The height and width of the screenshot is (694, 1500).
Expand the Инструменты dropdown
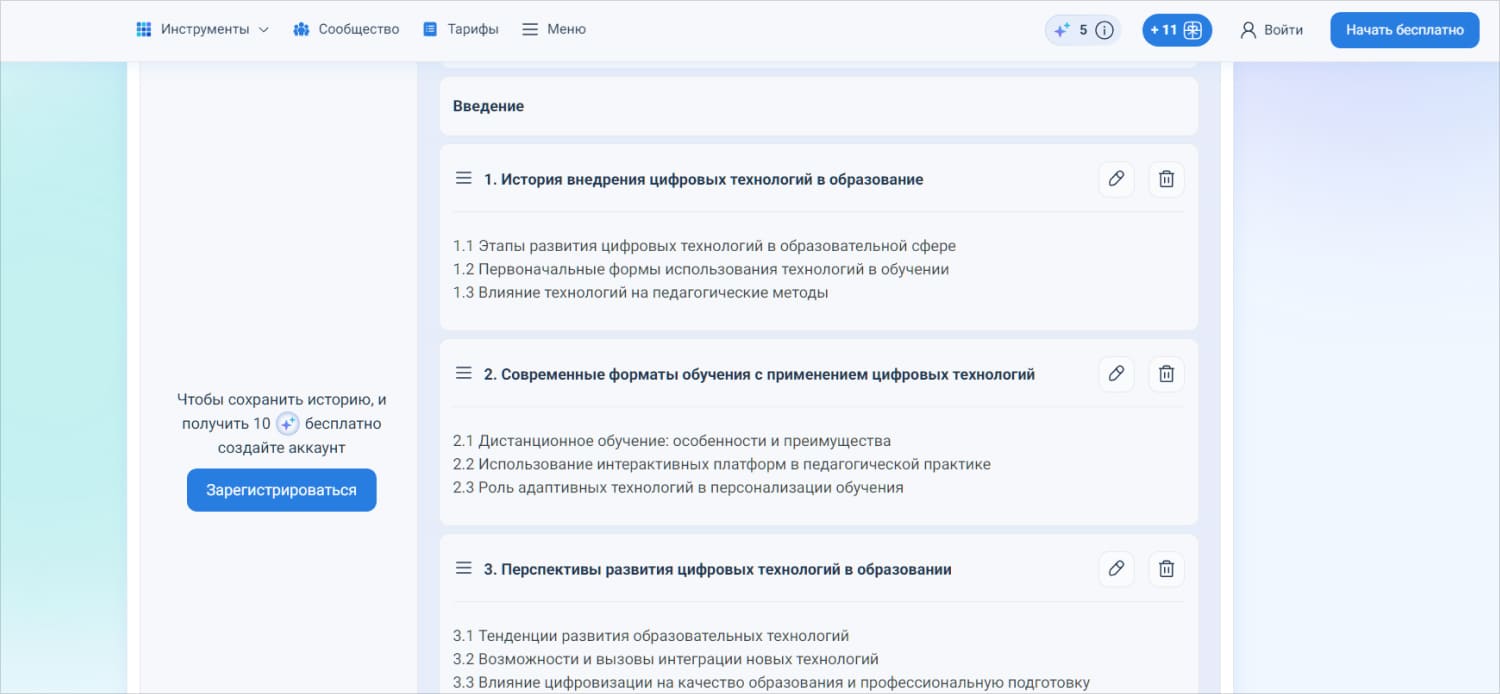pyautogui.click(x=203, y=29)
